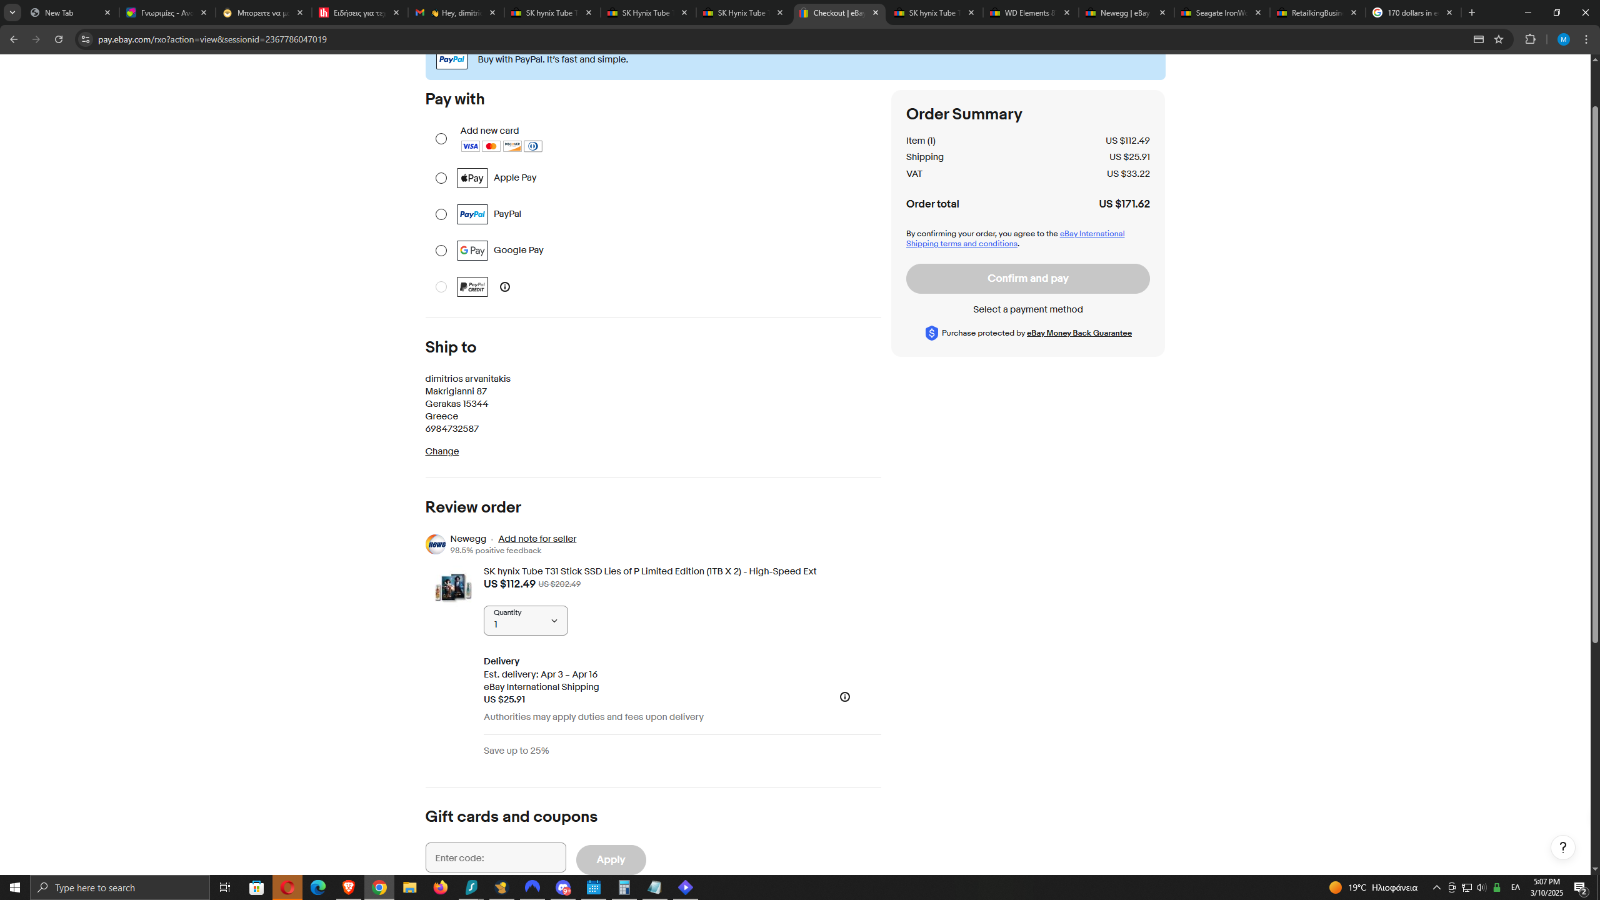Viewport: 1600px width, 900px height.
Task: Click Confirm and pay button
Action: 1028,279
